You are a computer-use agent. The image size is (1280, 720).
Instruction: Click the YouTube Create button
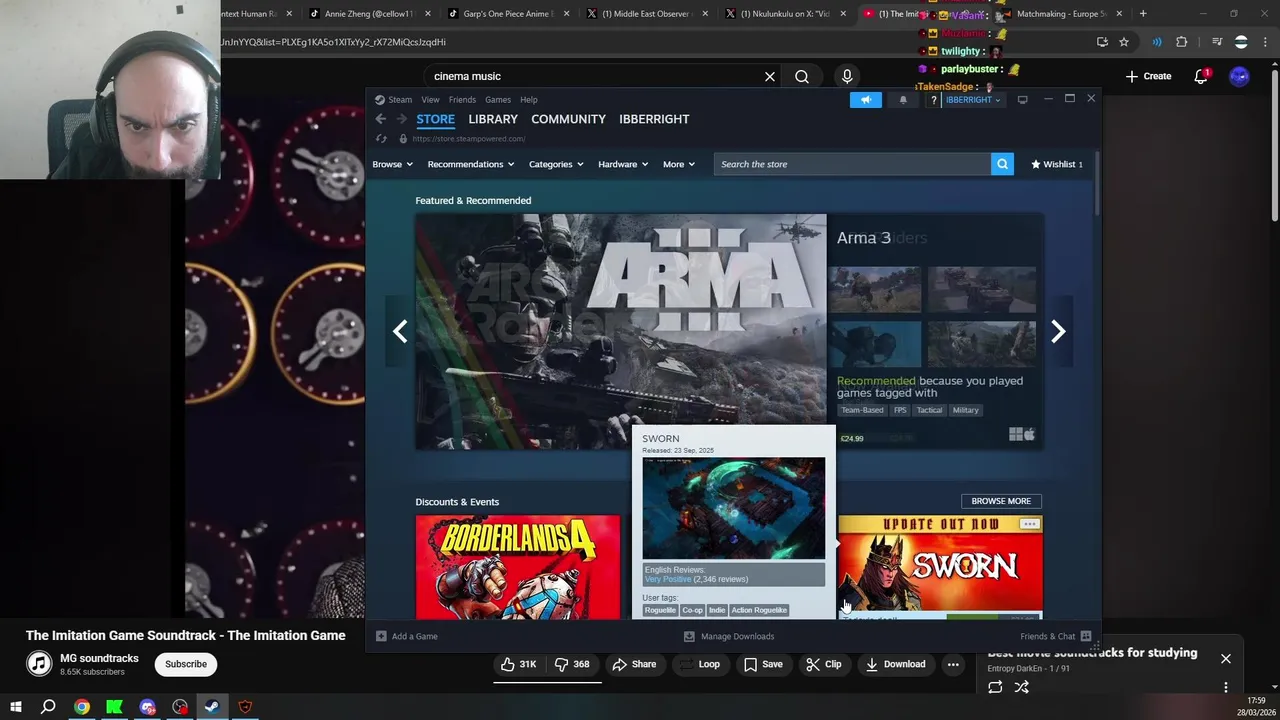tap(1148, 76)
